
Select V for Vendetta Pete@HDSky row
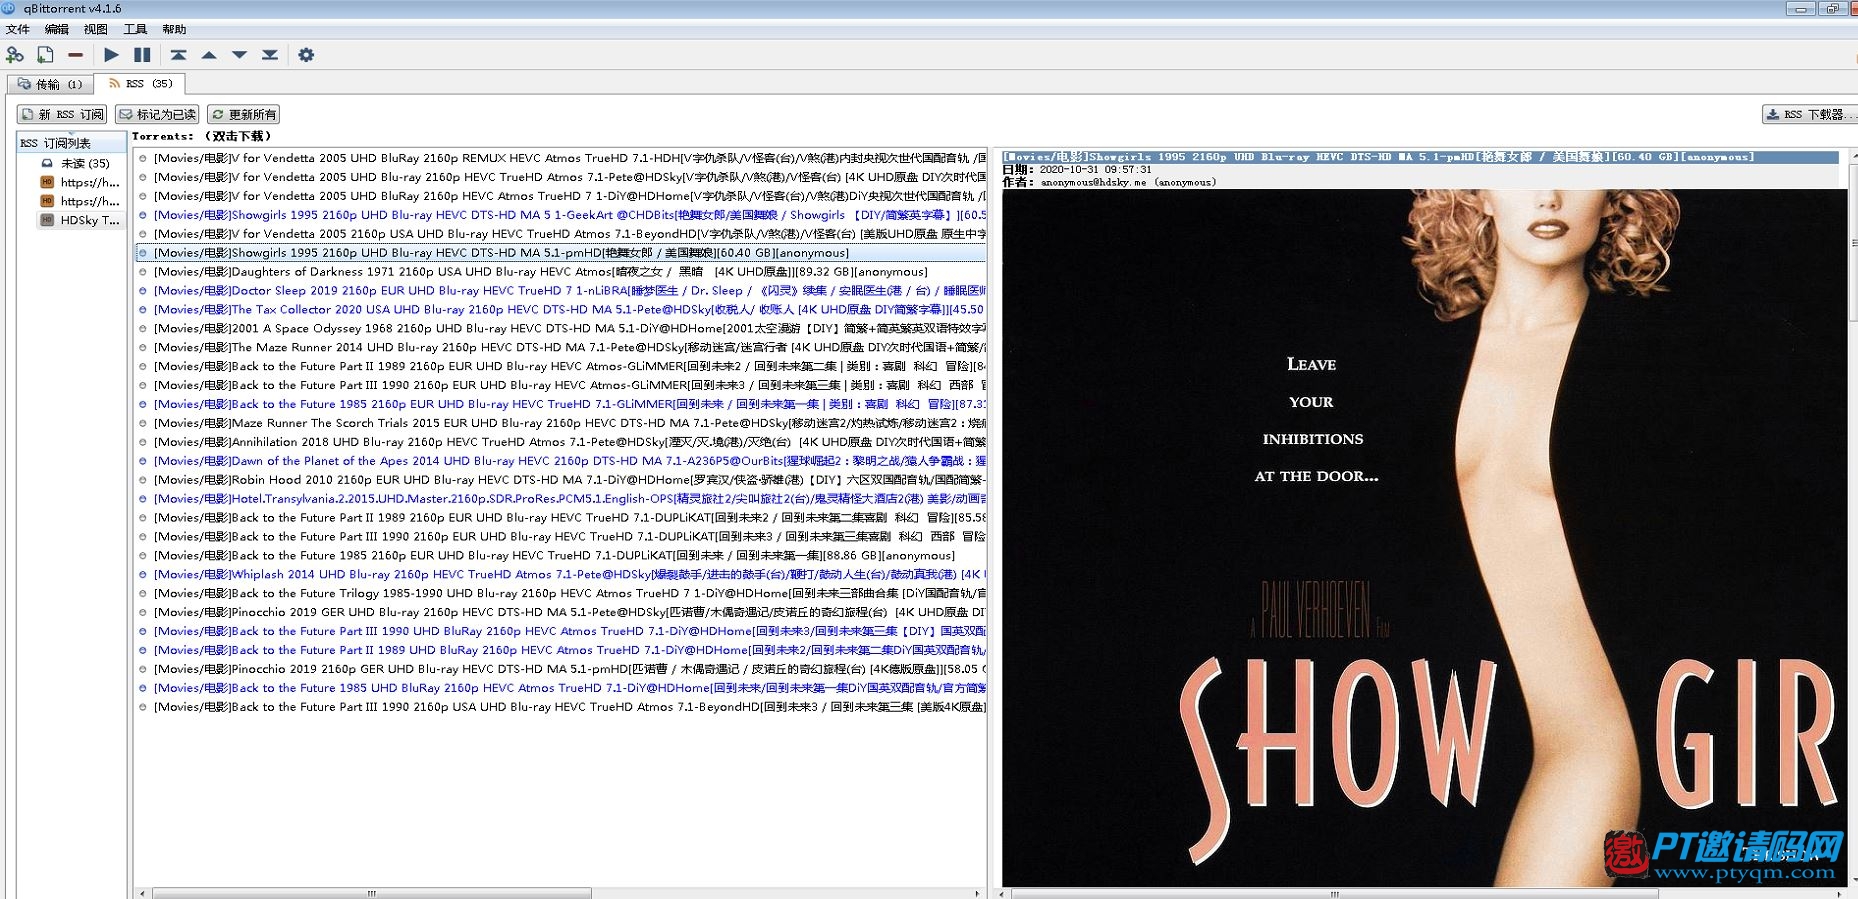pyautogui.click(x=561, y=177)
